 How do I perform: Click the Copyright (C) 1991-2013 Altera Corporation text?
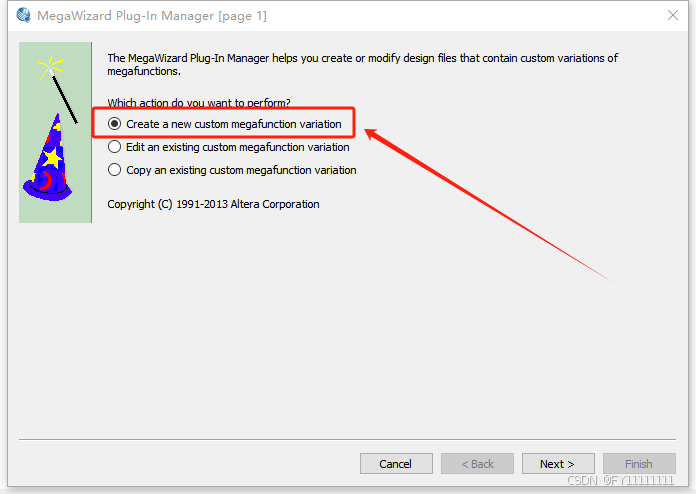(x=214, y=204)
